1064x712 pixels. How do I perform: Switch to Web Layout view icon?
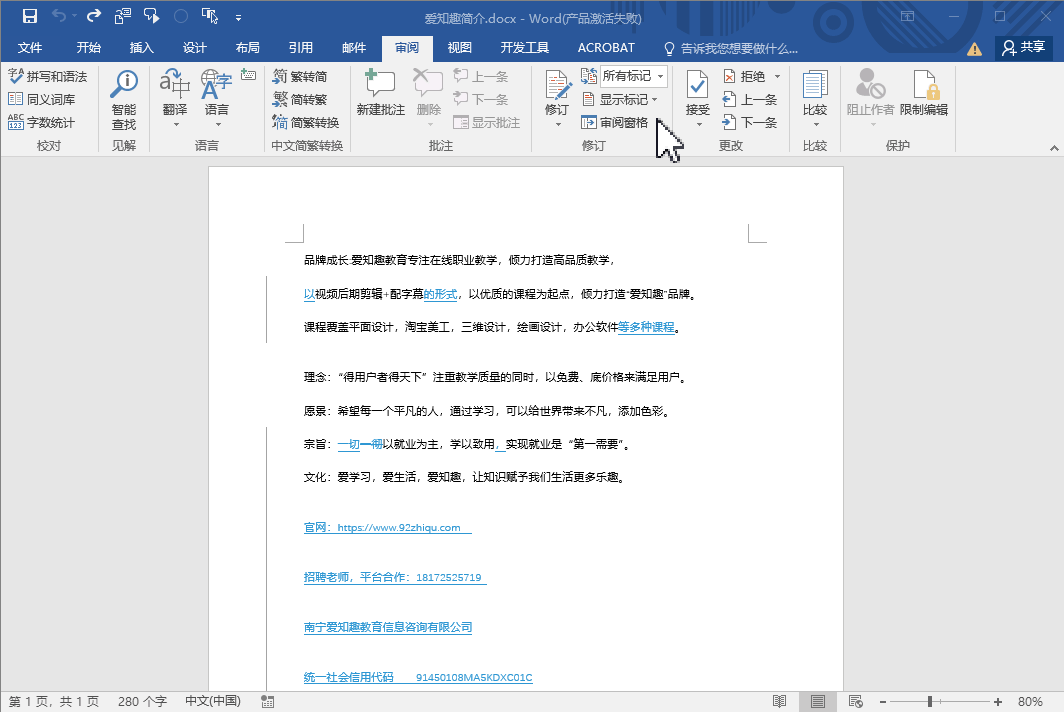coord(856,701)
